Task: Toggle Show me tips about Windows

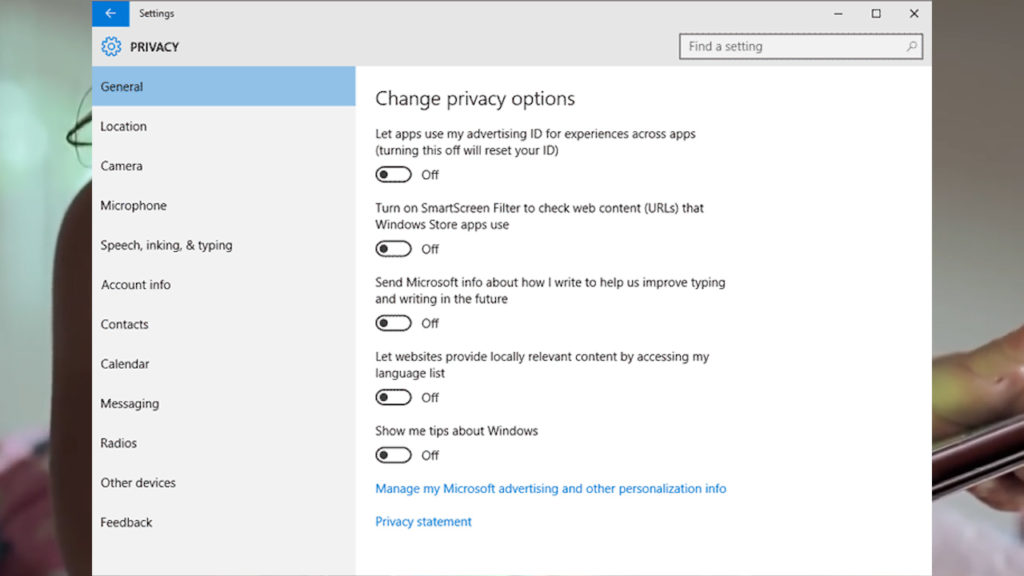Action: (393, 455)
